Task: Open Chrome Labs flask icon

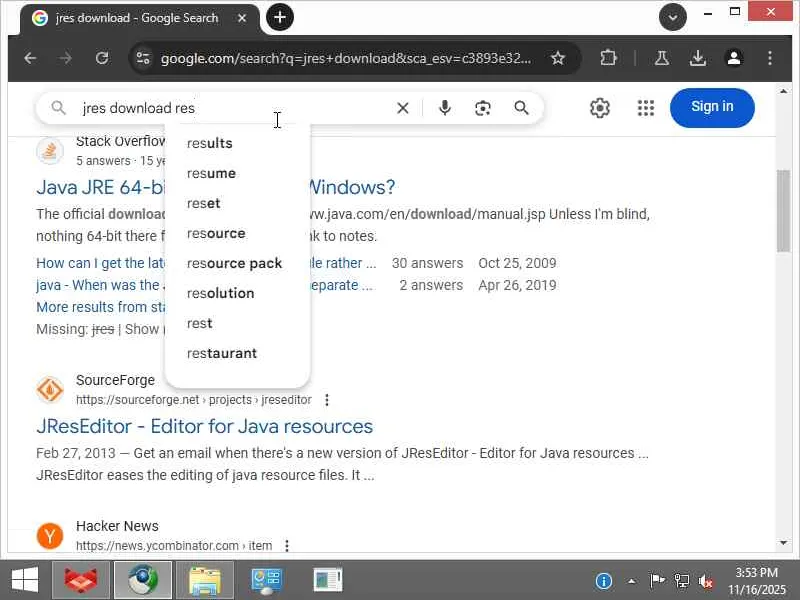Action: click(662, 58)
